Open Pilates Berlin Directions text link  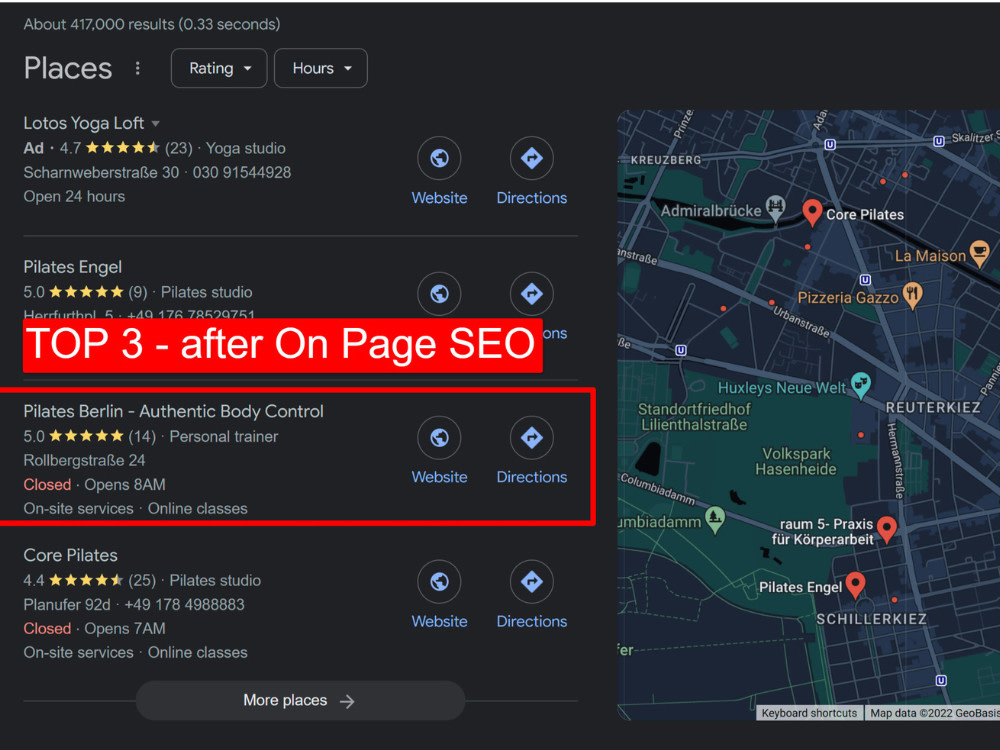click(532, 477)
